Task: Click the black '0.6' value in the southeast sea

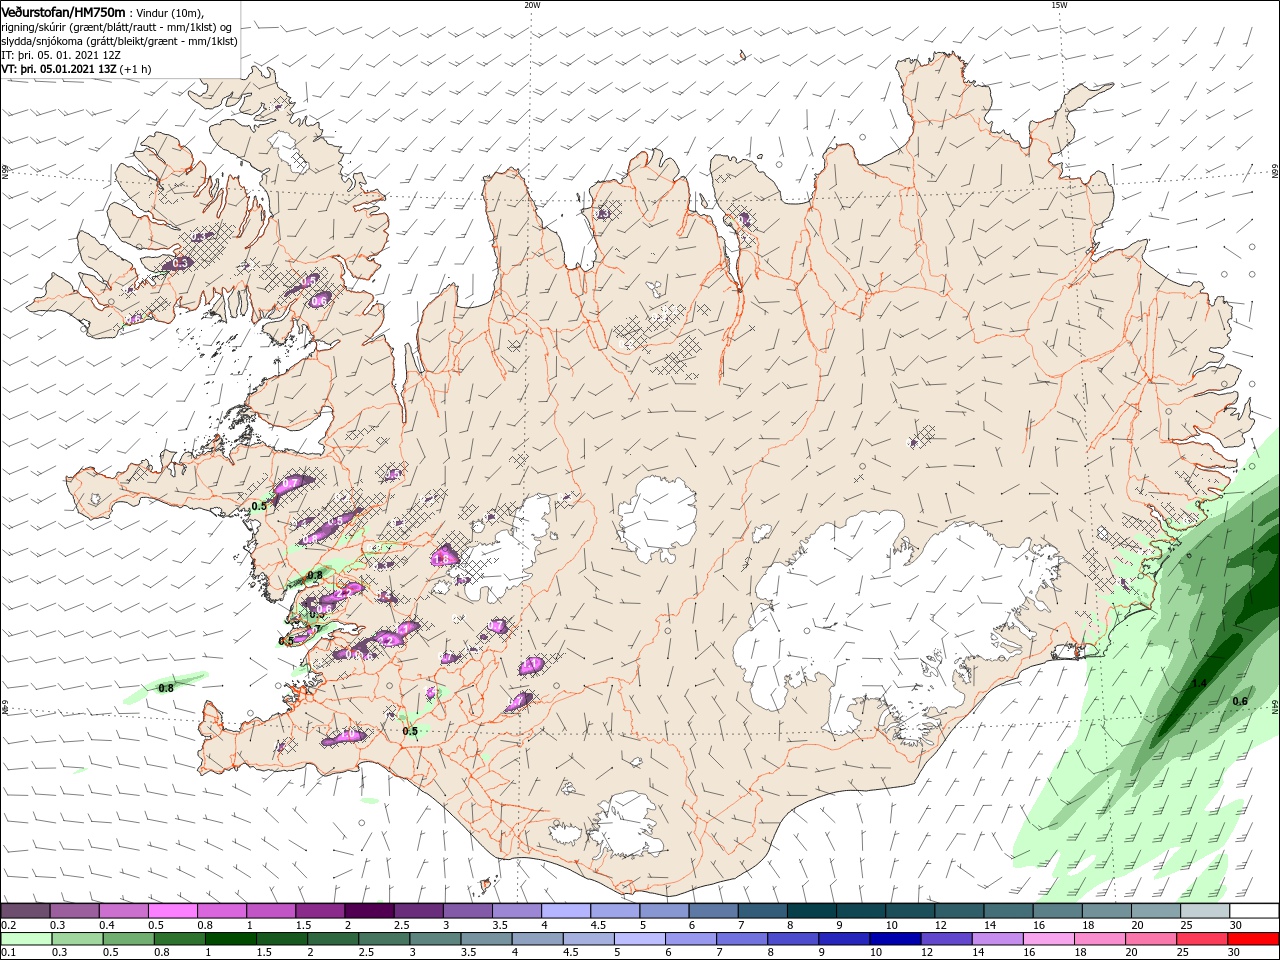Action: coord(1240,701)
